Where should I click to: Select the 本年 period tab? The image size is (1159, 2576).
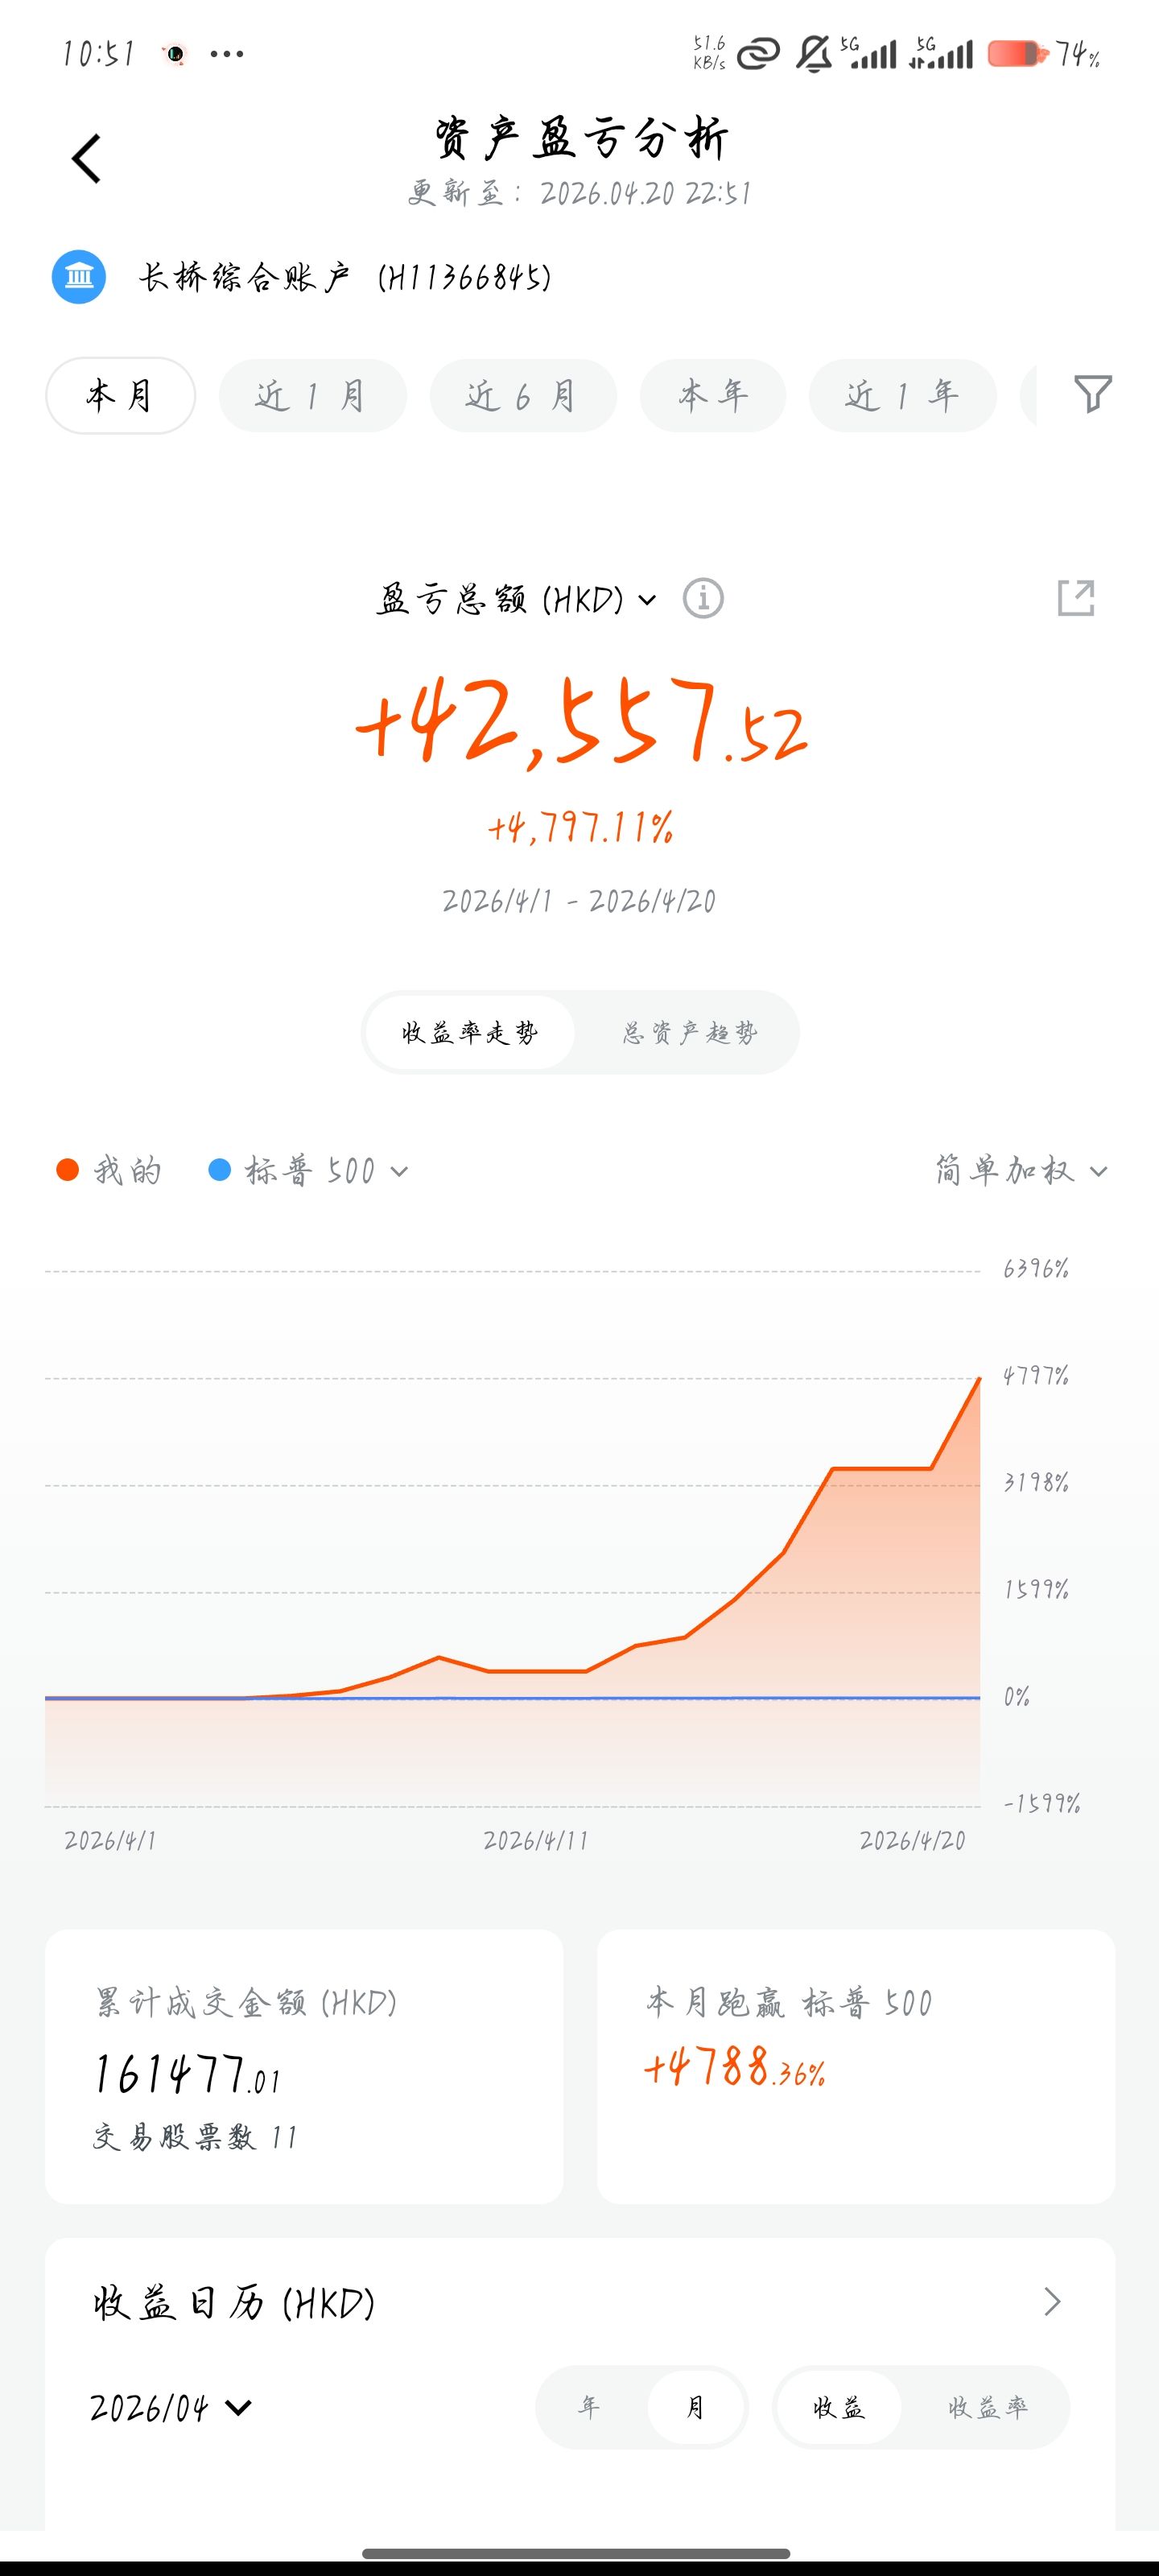pos(713,396)
